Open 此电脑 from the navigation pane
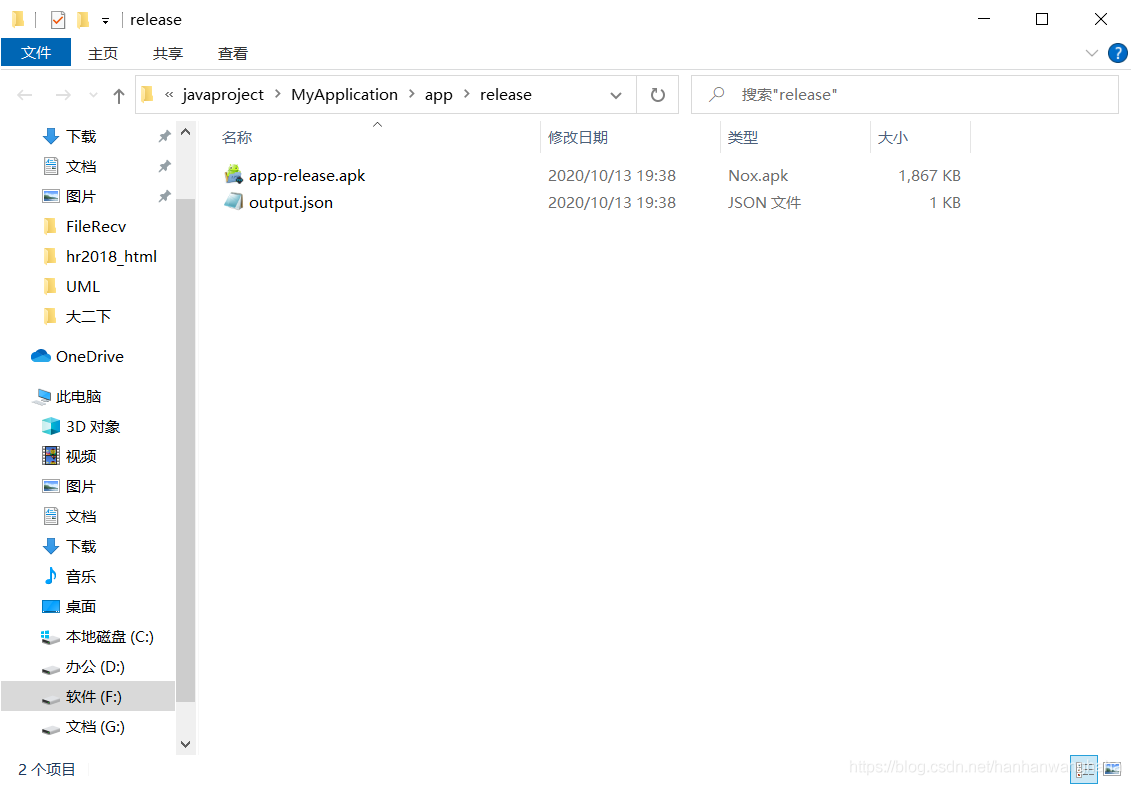 (81, 396)
